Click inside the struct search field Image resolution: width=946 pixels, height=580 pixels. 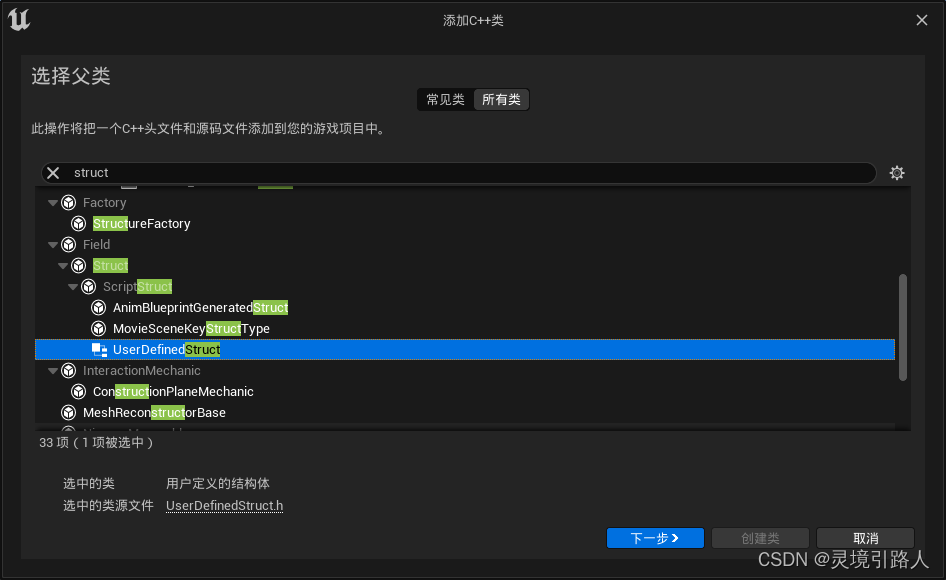[400, 172]
